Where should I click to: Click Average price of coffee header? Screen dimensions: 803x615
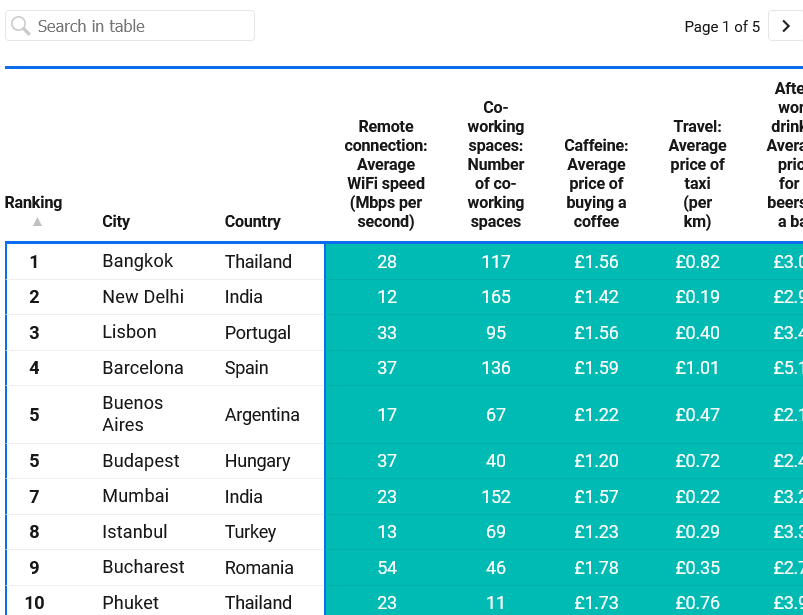(596, 183)
